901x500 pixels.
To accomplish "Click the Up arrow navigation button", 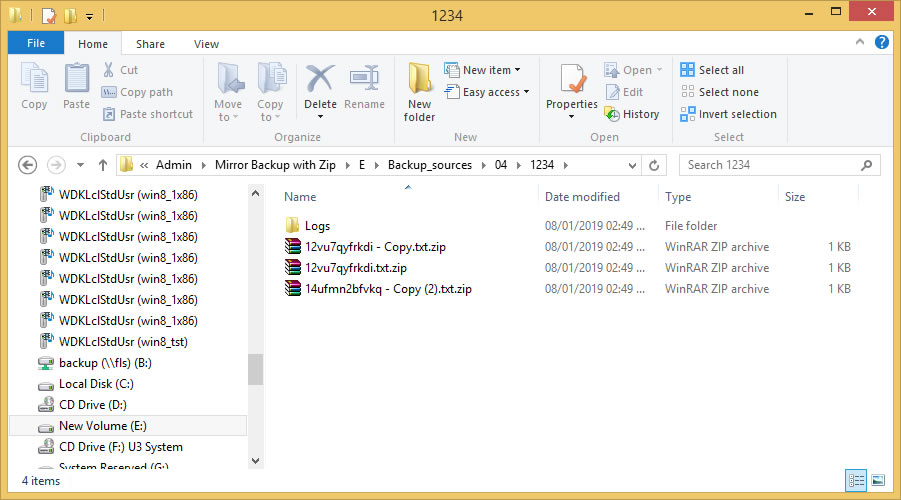I will click(102, 165).
